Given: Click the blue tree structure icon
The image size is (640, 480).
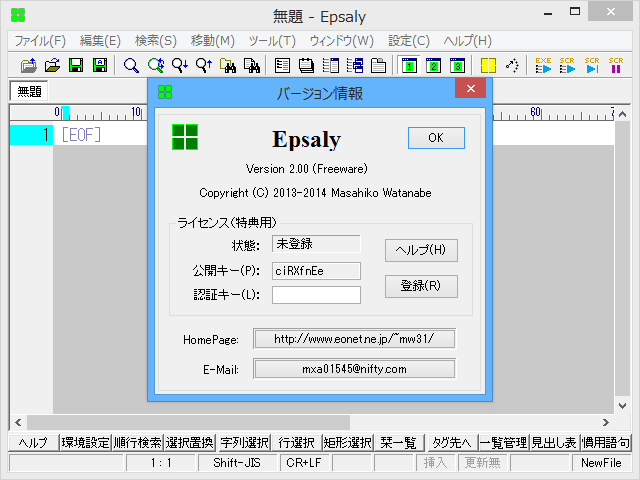Looking at the screenshot, I should tap(355, 65).
